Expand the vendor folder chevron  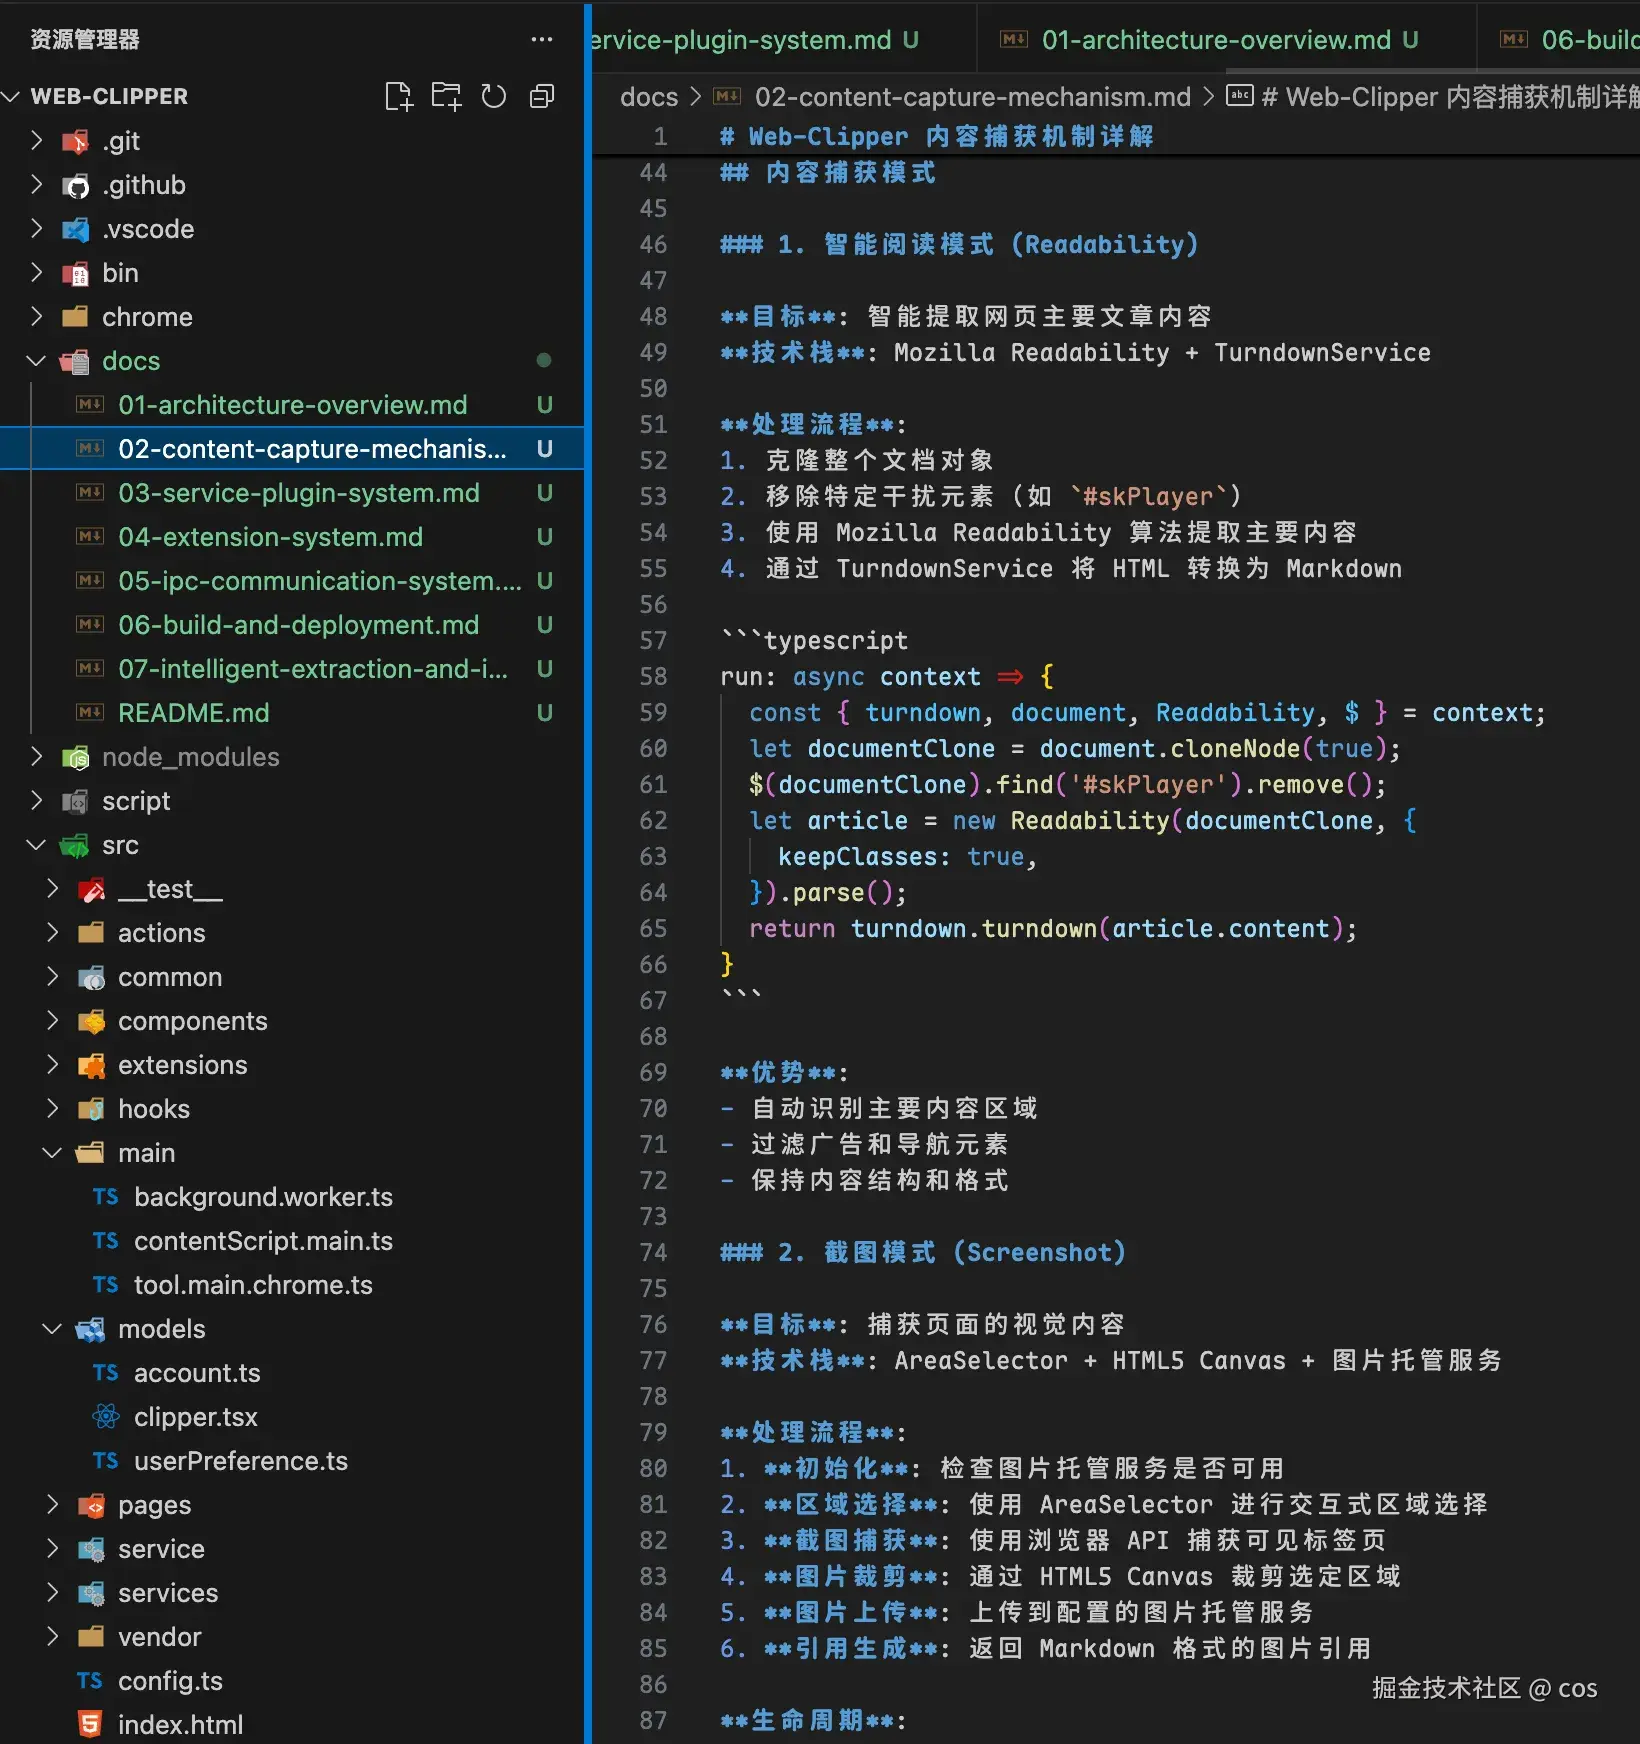pyautogui.click(x=53, y=1637)
